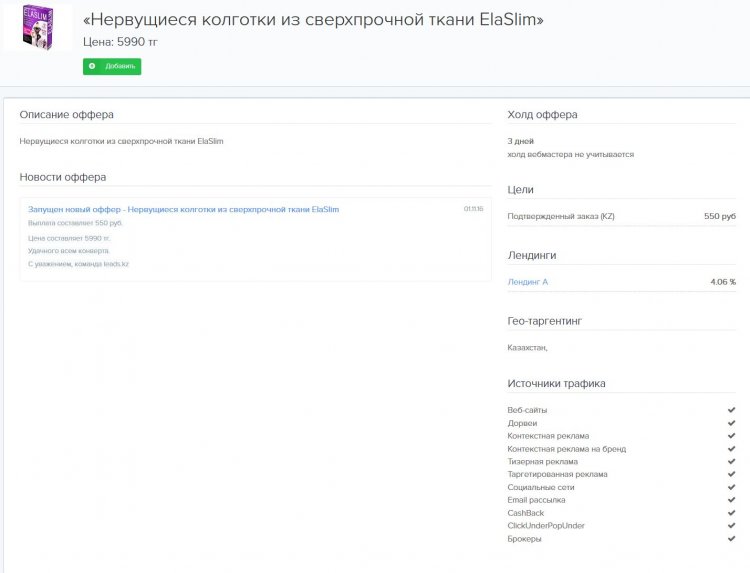750x573 pixels.
Task: Toggle the ClickUnderPopUnder checkmark
Action: coord(731,526)
